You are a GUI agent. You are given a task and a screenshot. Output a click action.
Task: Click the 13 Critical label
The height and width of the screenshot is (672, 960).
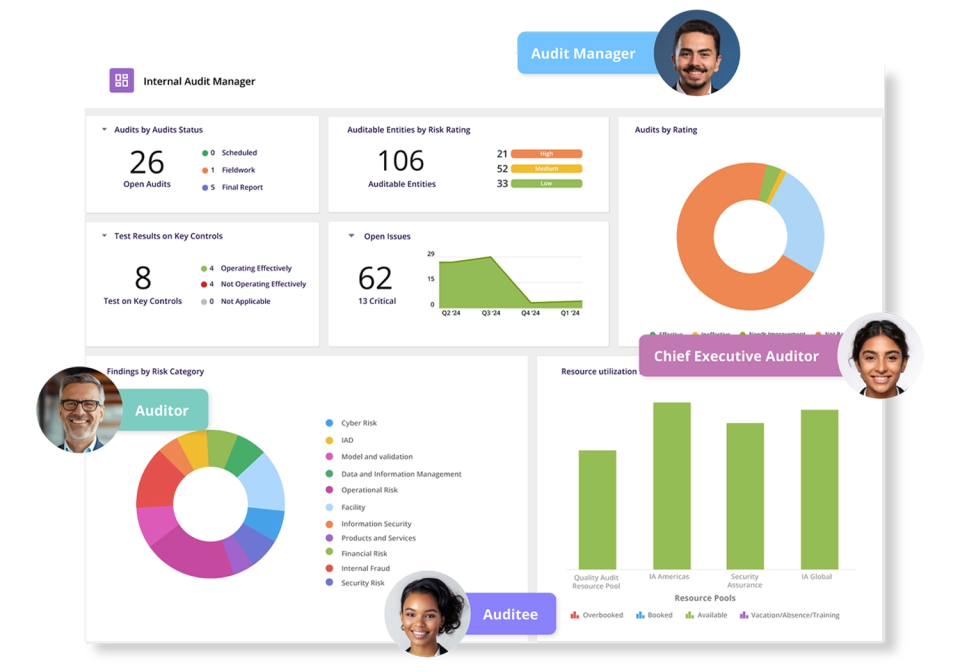point(377,301)
